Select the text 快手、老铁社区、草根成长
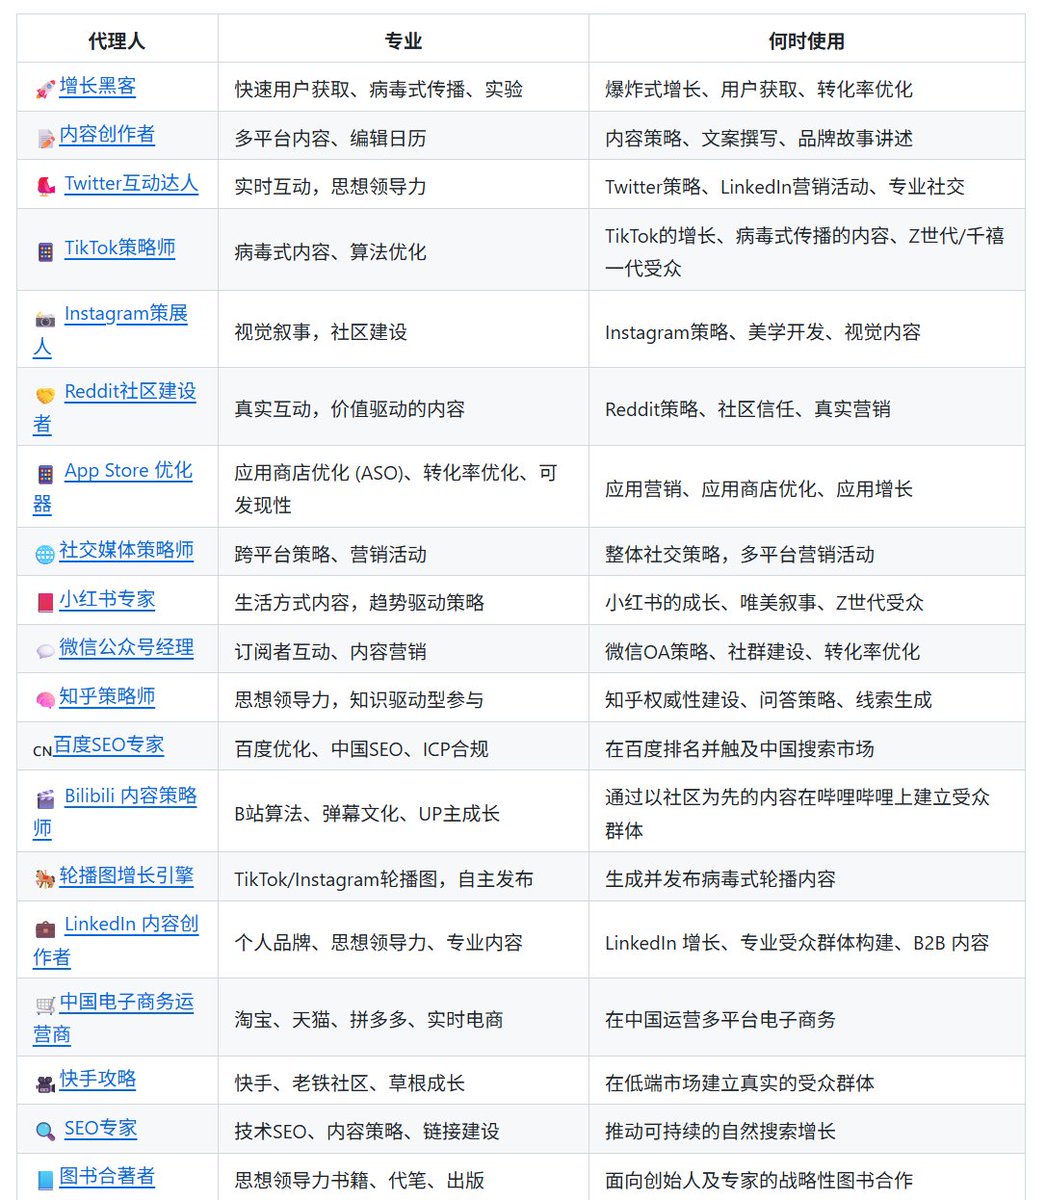 click(350, 1083)
